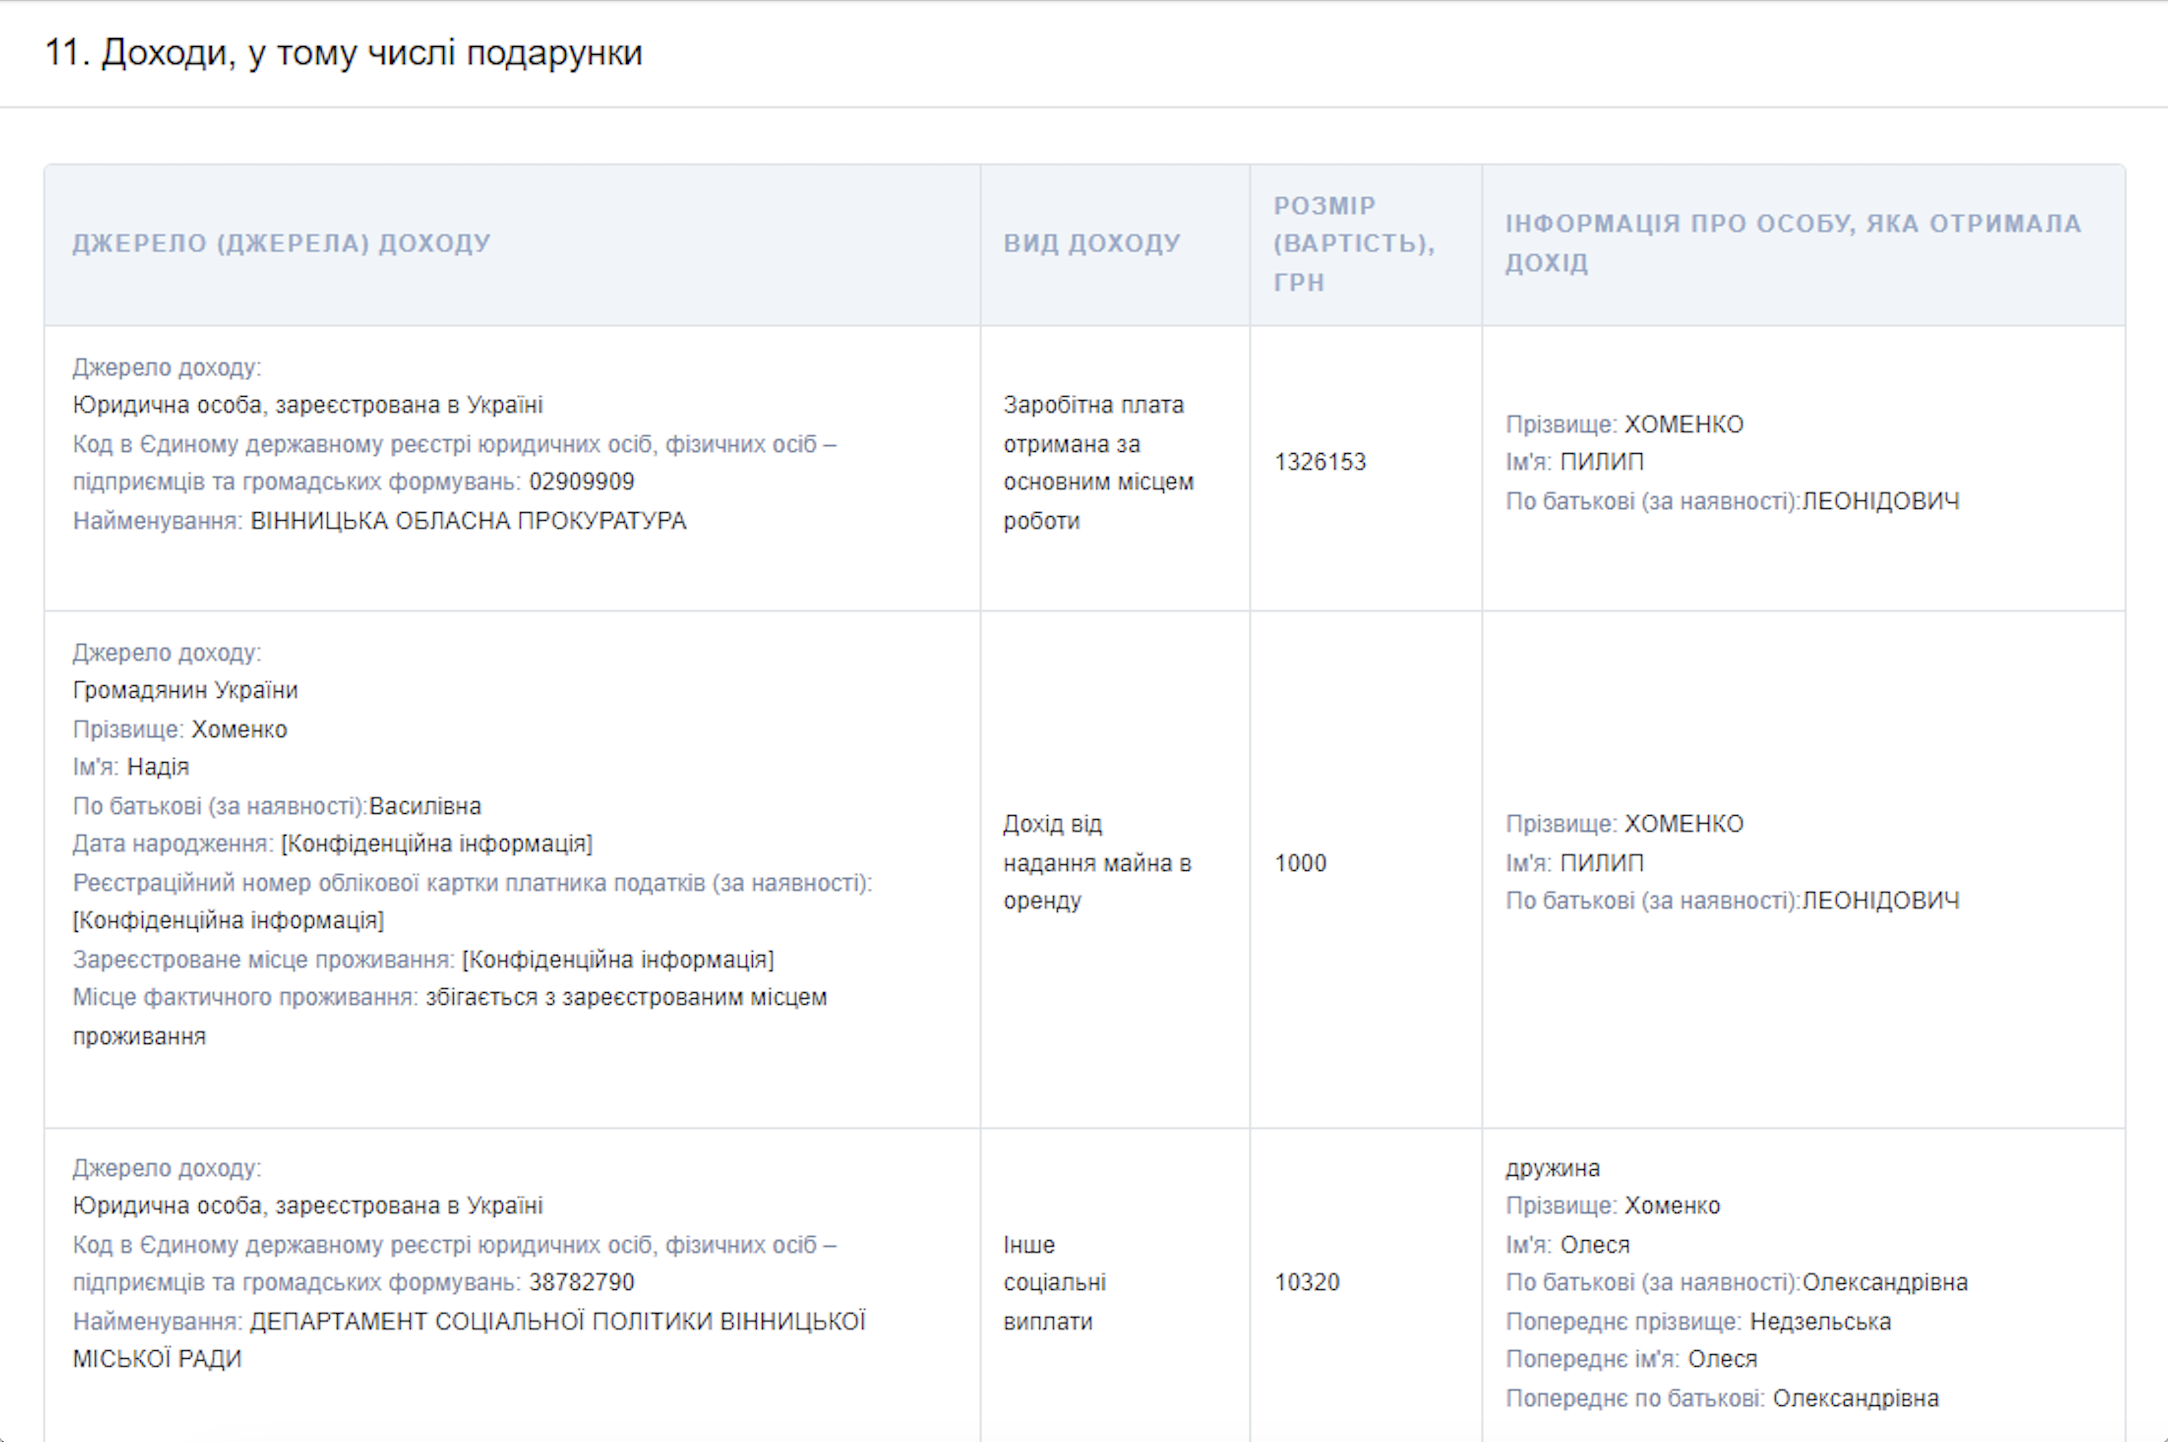Click income type 'Інше соціальні виплати'

[x=1055, y=1283]
